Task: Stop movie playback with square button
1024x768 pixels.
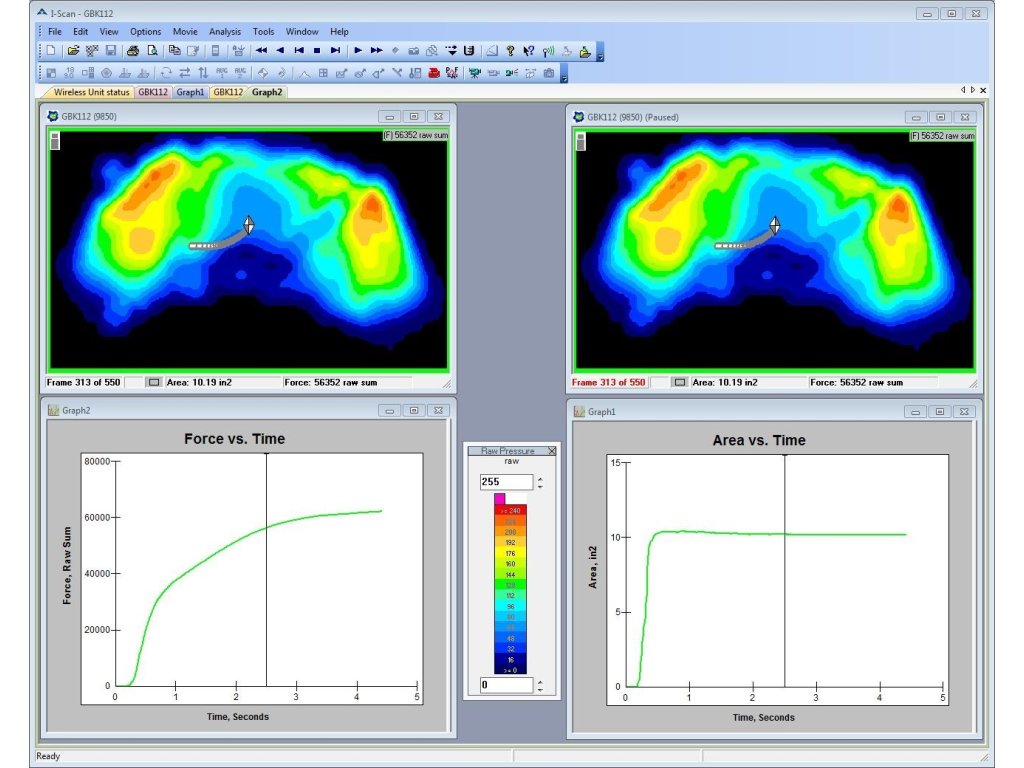Action: pos(317,50)
